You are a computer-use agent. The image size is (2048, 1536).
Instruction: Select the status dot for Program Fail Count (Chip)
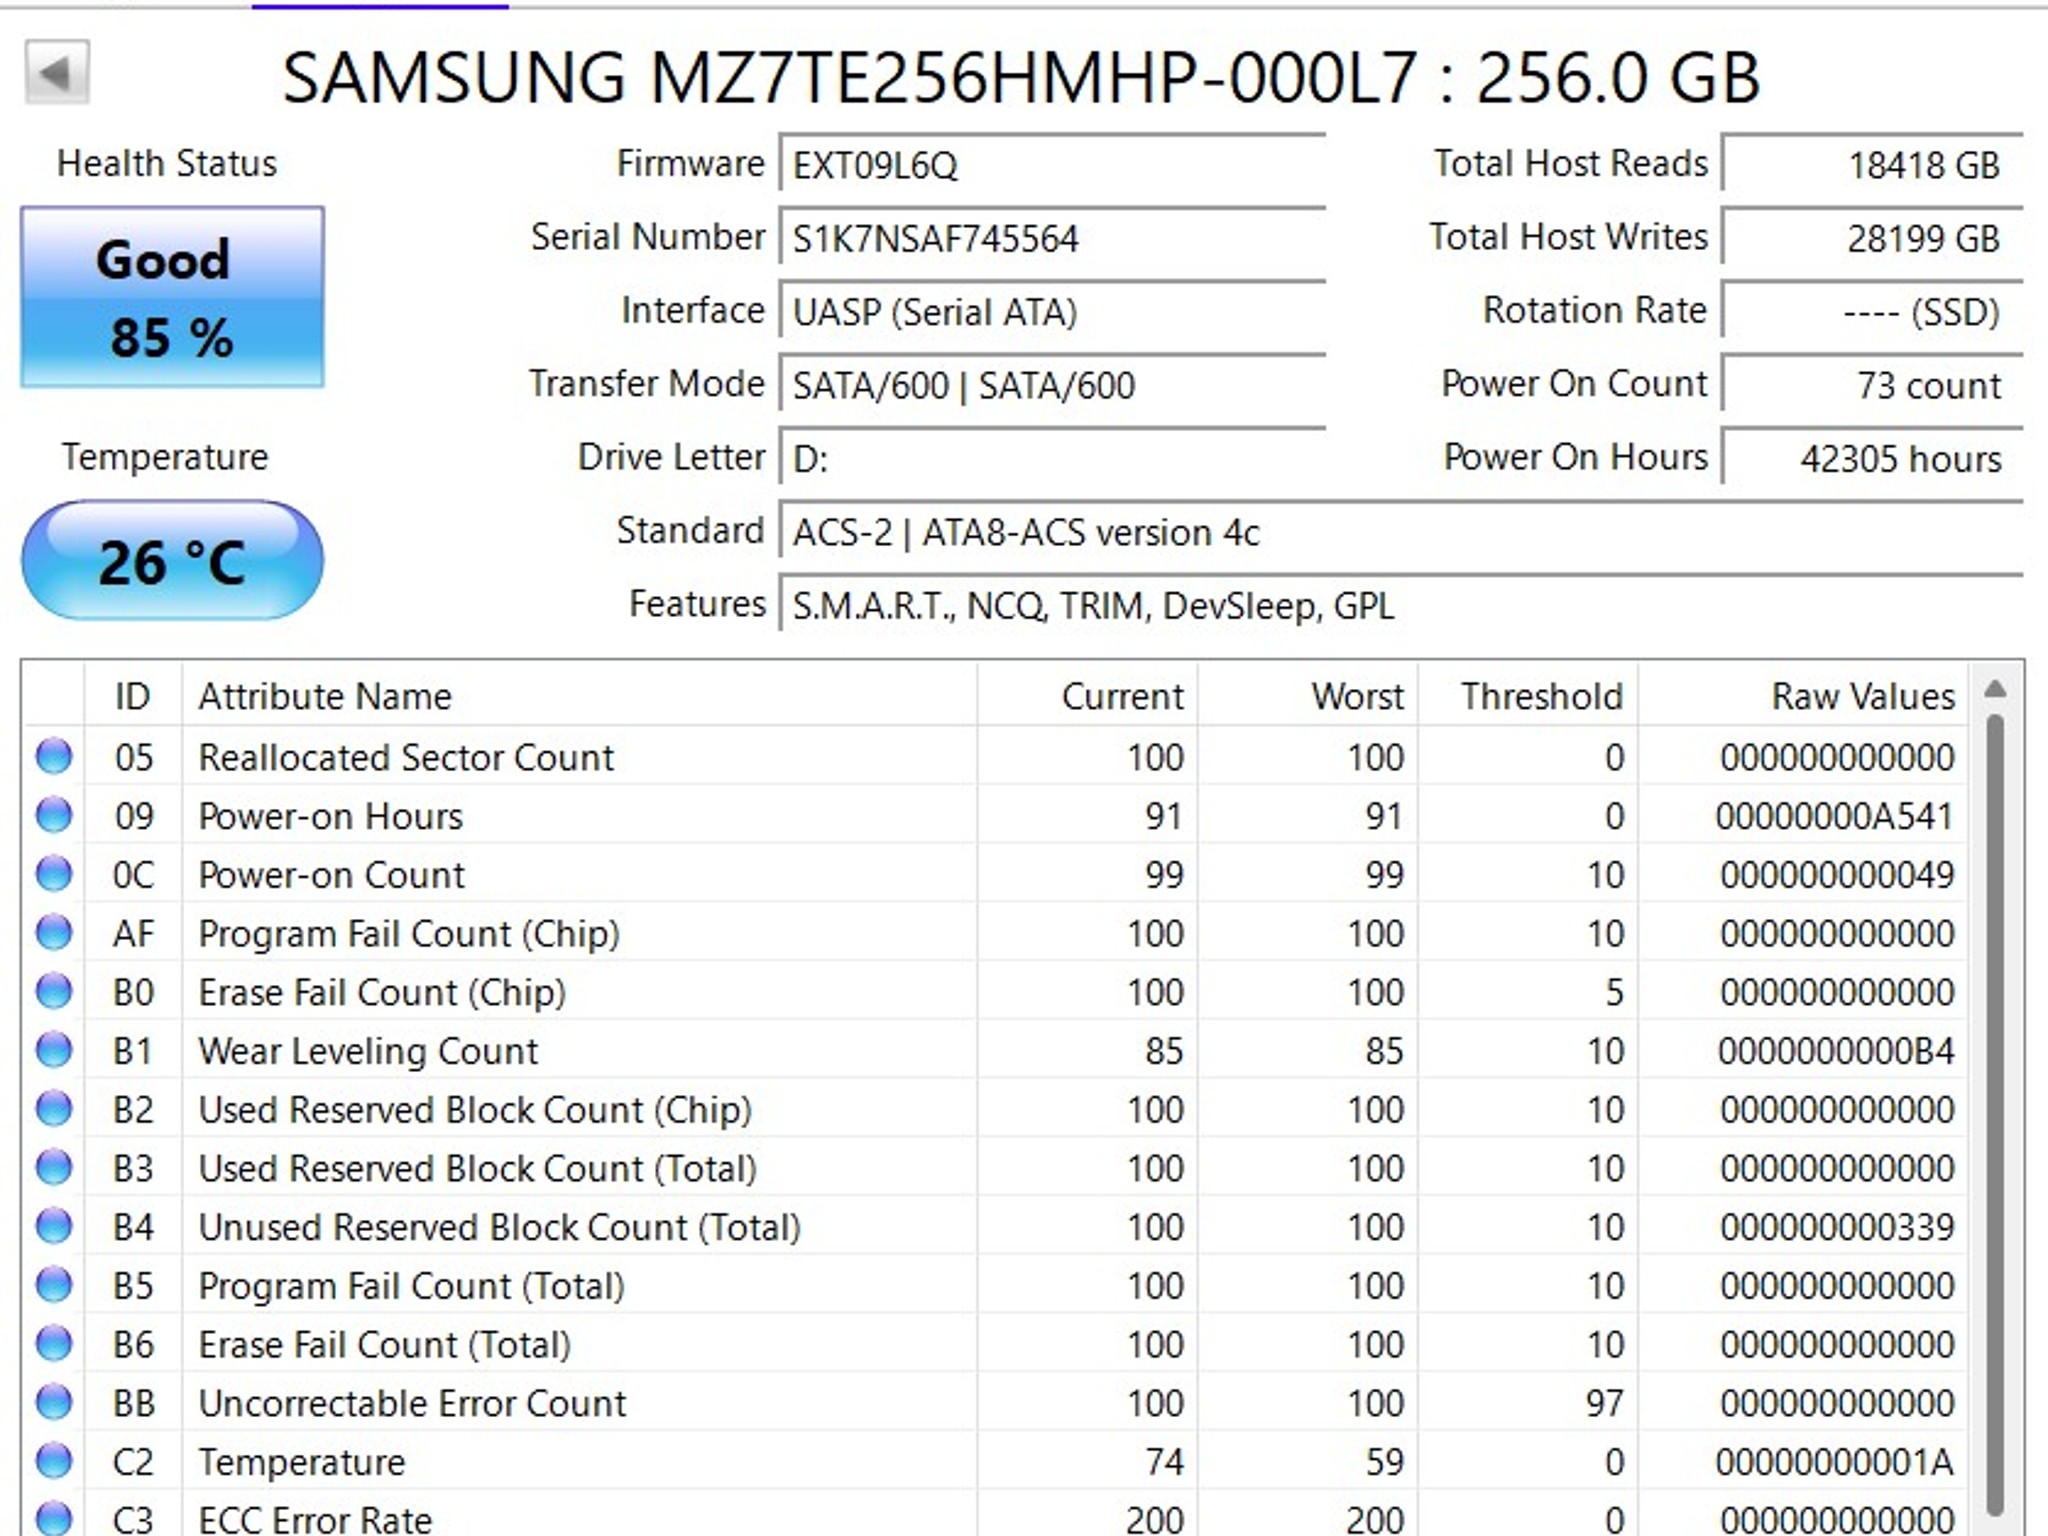coord(54,933)
